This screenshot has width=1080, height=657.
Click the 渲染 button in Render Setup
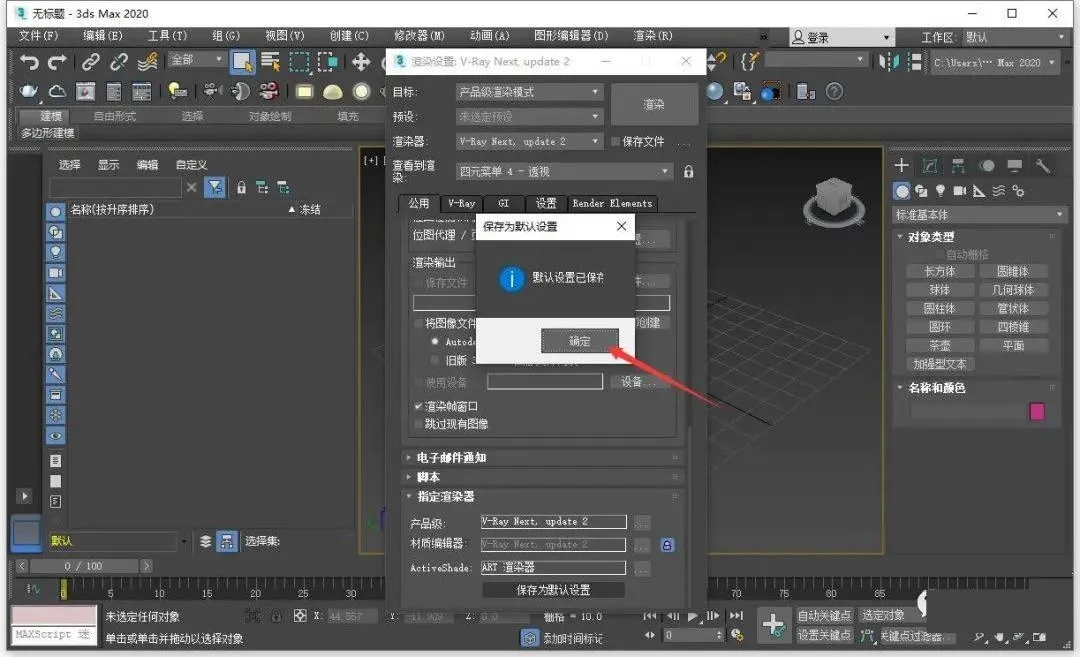[654, 105]
